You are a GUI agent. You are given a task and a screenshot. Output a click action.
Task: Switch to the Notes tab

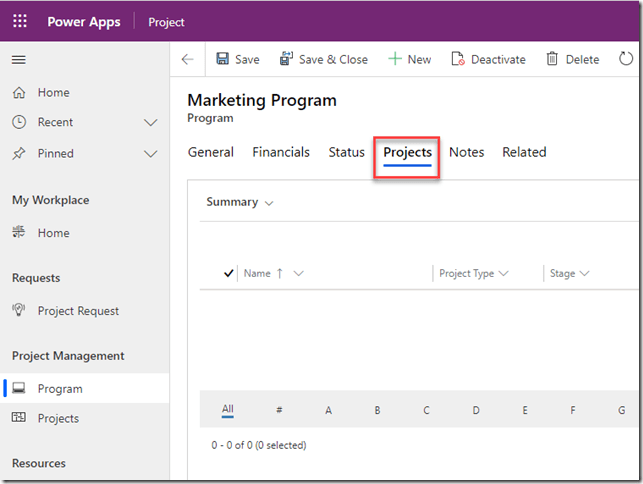pos(466,152)
